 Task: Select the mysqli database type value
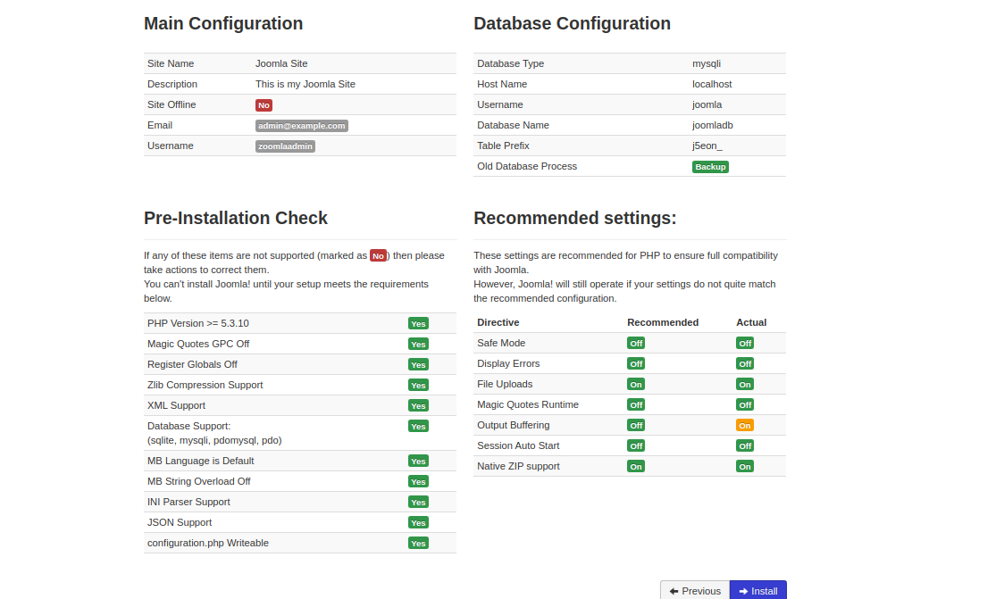pyautogui.click(x=706, y=63)
